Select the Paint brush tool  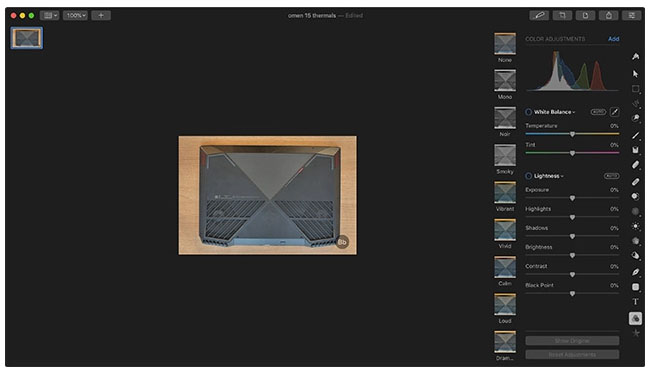(x=636, y=135)
